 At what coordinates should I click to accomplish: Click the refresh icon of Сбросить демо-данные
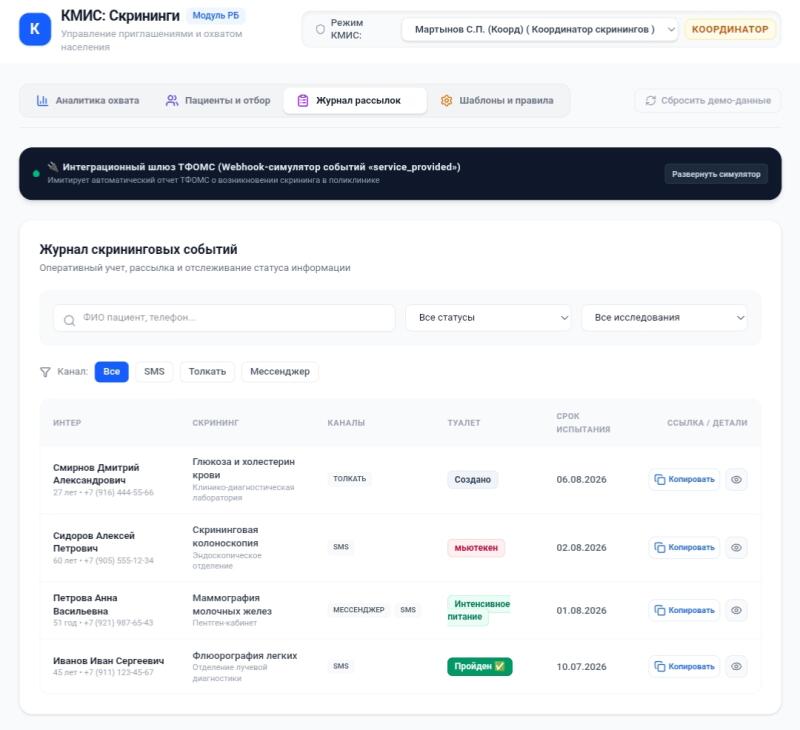pyautogui.click(x=651, y=100)
